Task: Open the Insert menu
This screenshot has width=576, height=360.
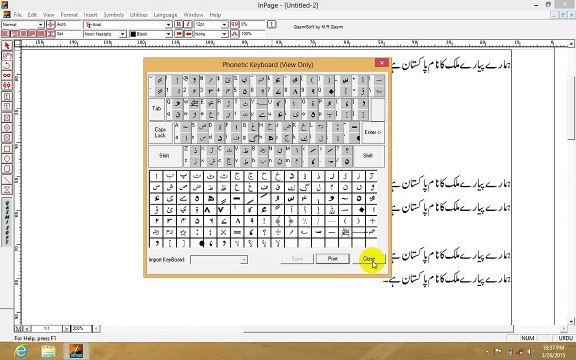Action: [x=90, y=15]
